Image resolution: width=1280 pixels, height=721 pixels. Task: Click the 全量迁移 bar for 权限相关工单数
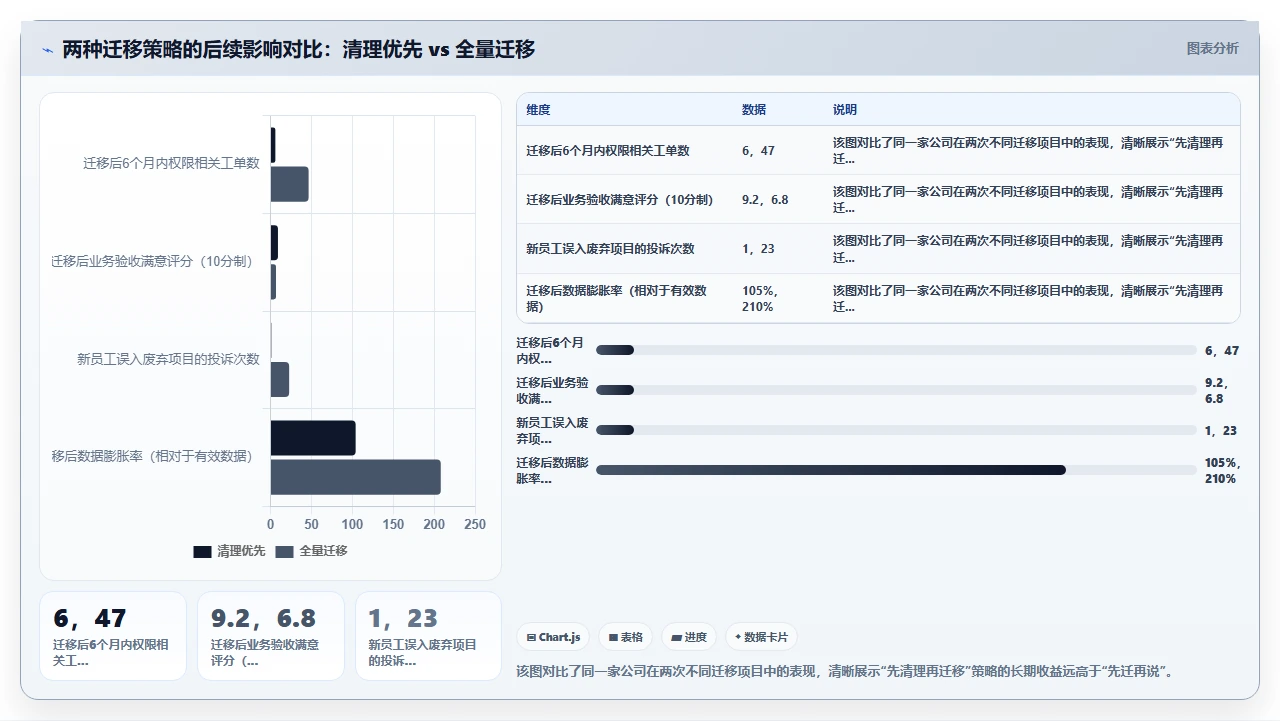290,184
